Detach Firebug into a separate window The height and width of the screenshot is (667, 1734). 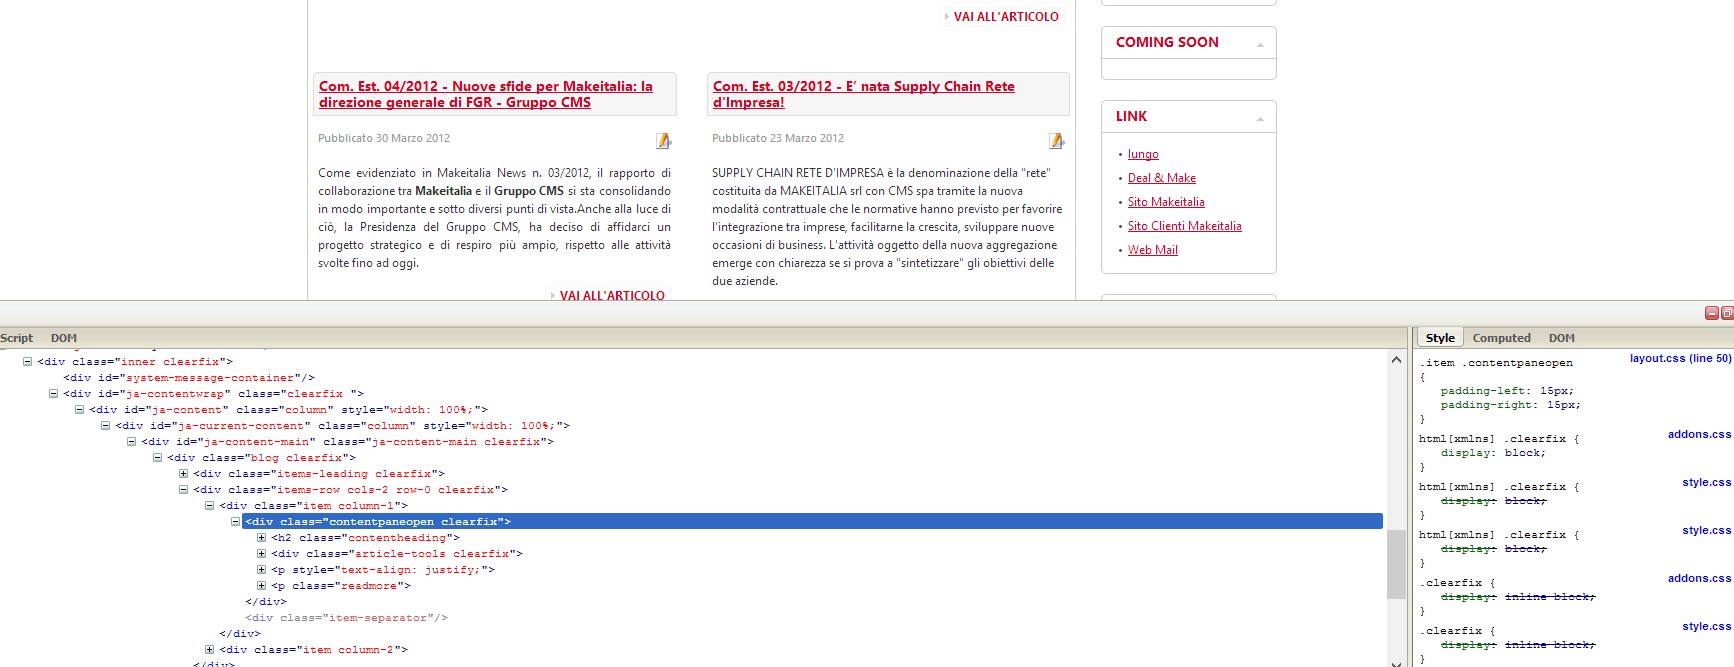1727,313
